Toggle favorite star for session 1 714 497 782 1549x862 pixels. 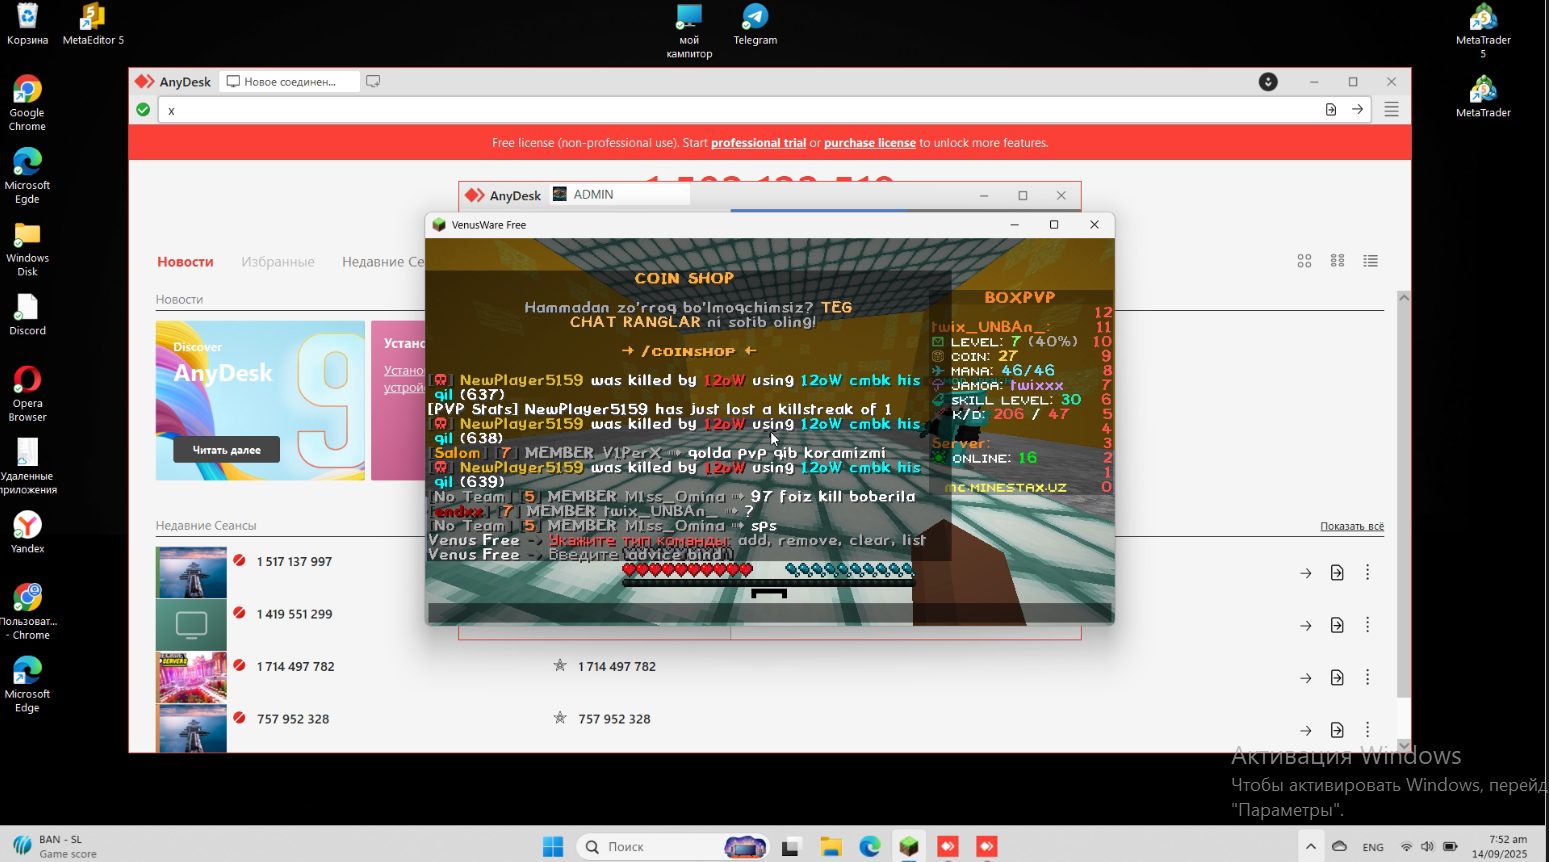tap(559, 666)
